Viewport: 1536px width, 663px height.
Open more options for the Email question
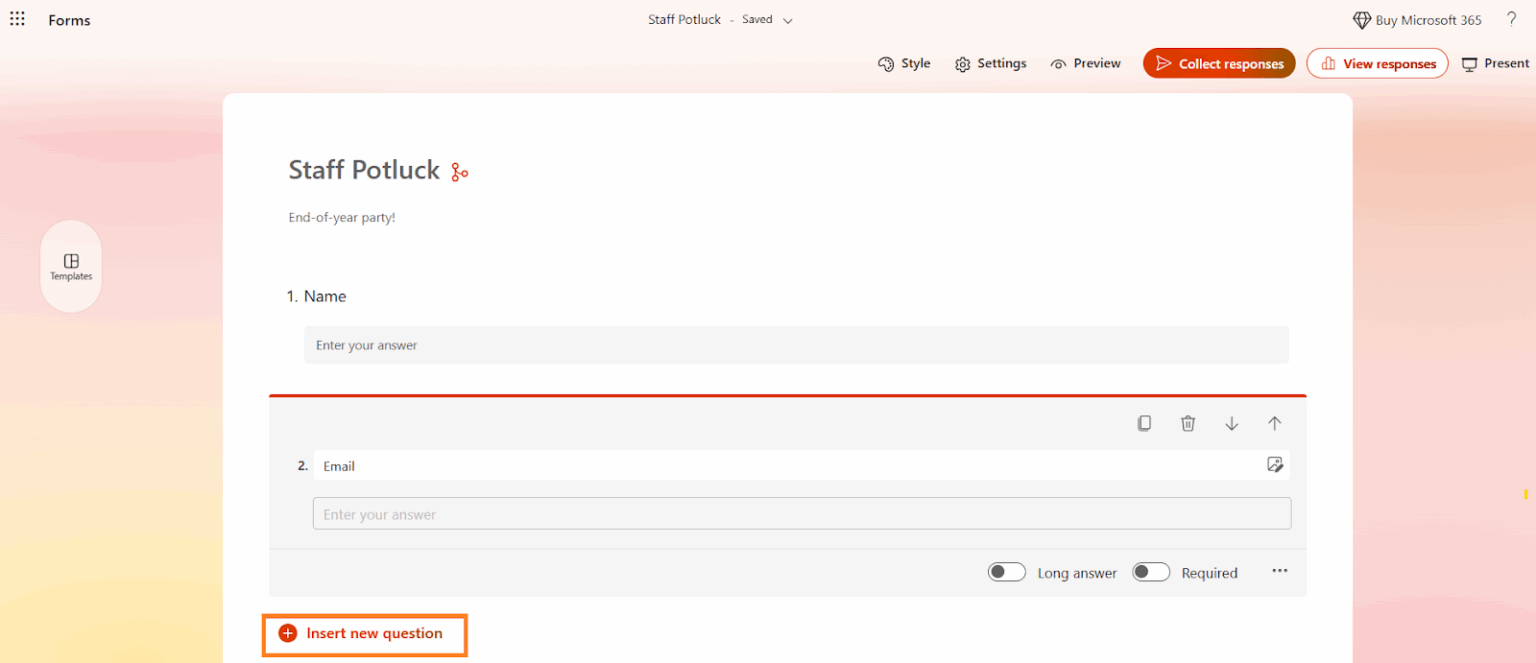[1279, 571]
